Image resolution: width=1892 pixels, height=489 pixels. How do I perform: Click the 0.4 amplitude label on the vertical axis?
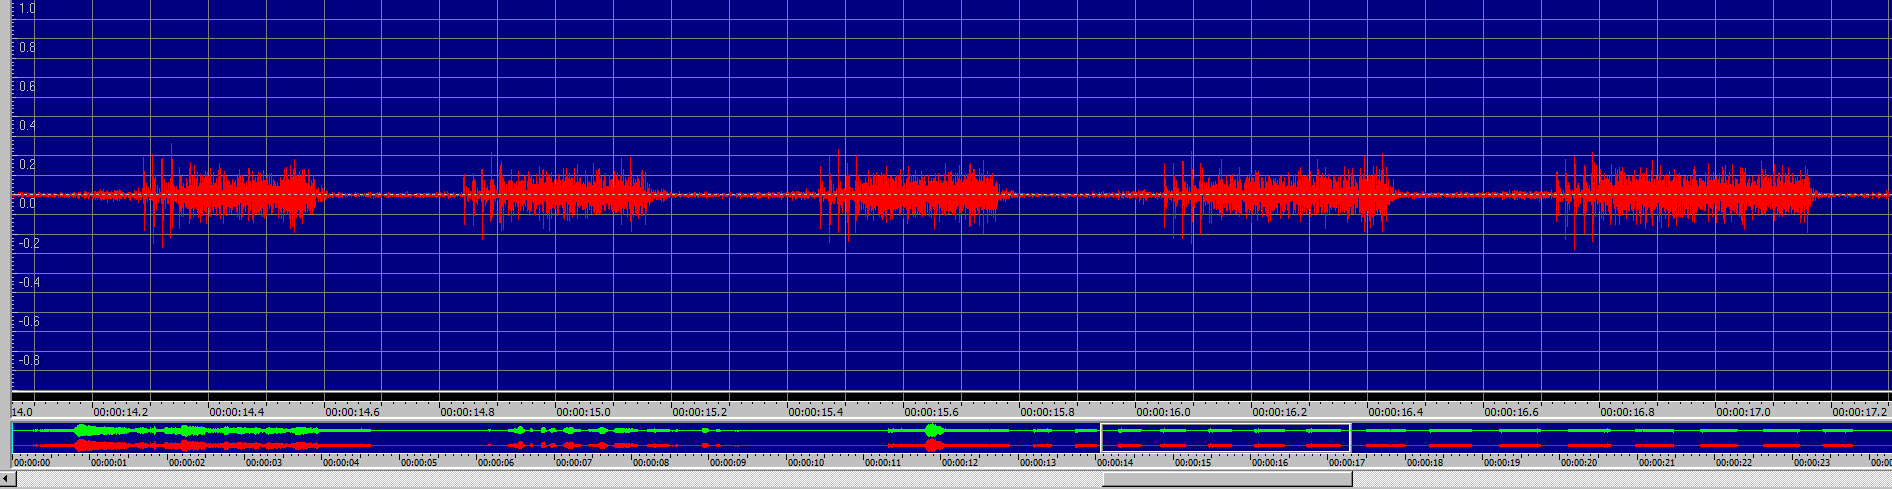27,126
